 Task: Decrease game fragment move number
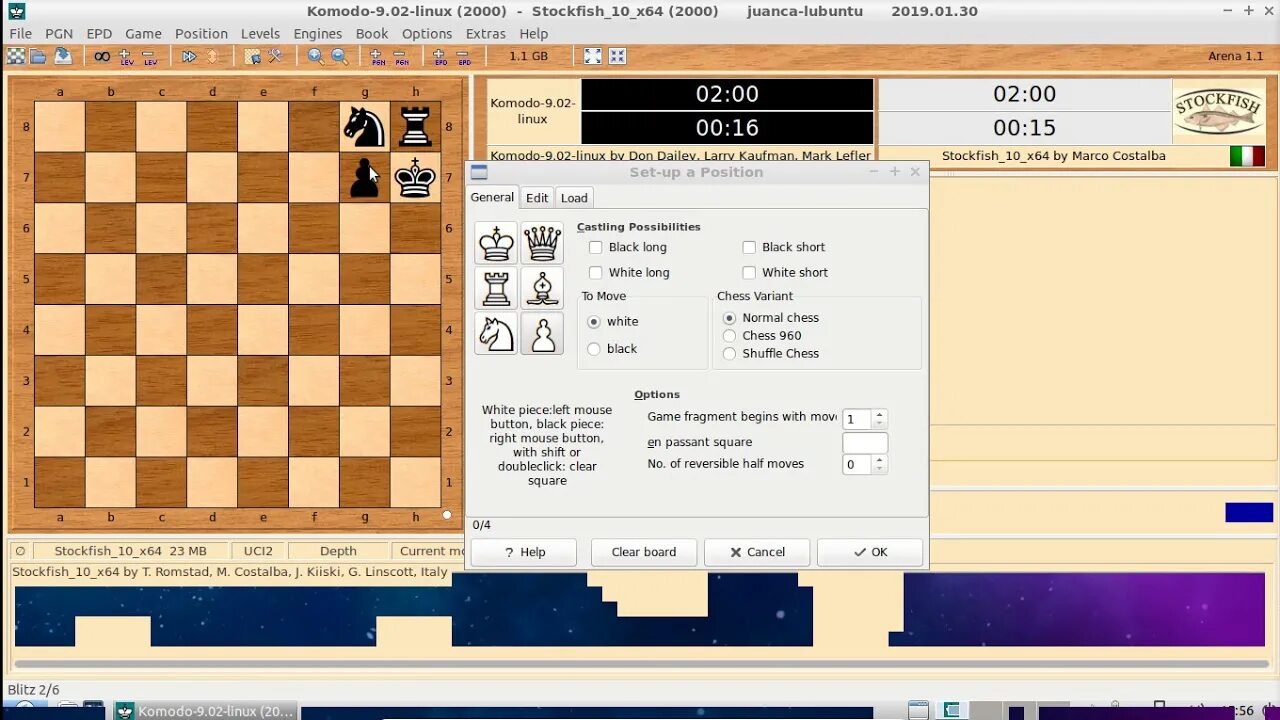tap(880, 424)
